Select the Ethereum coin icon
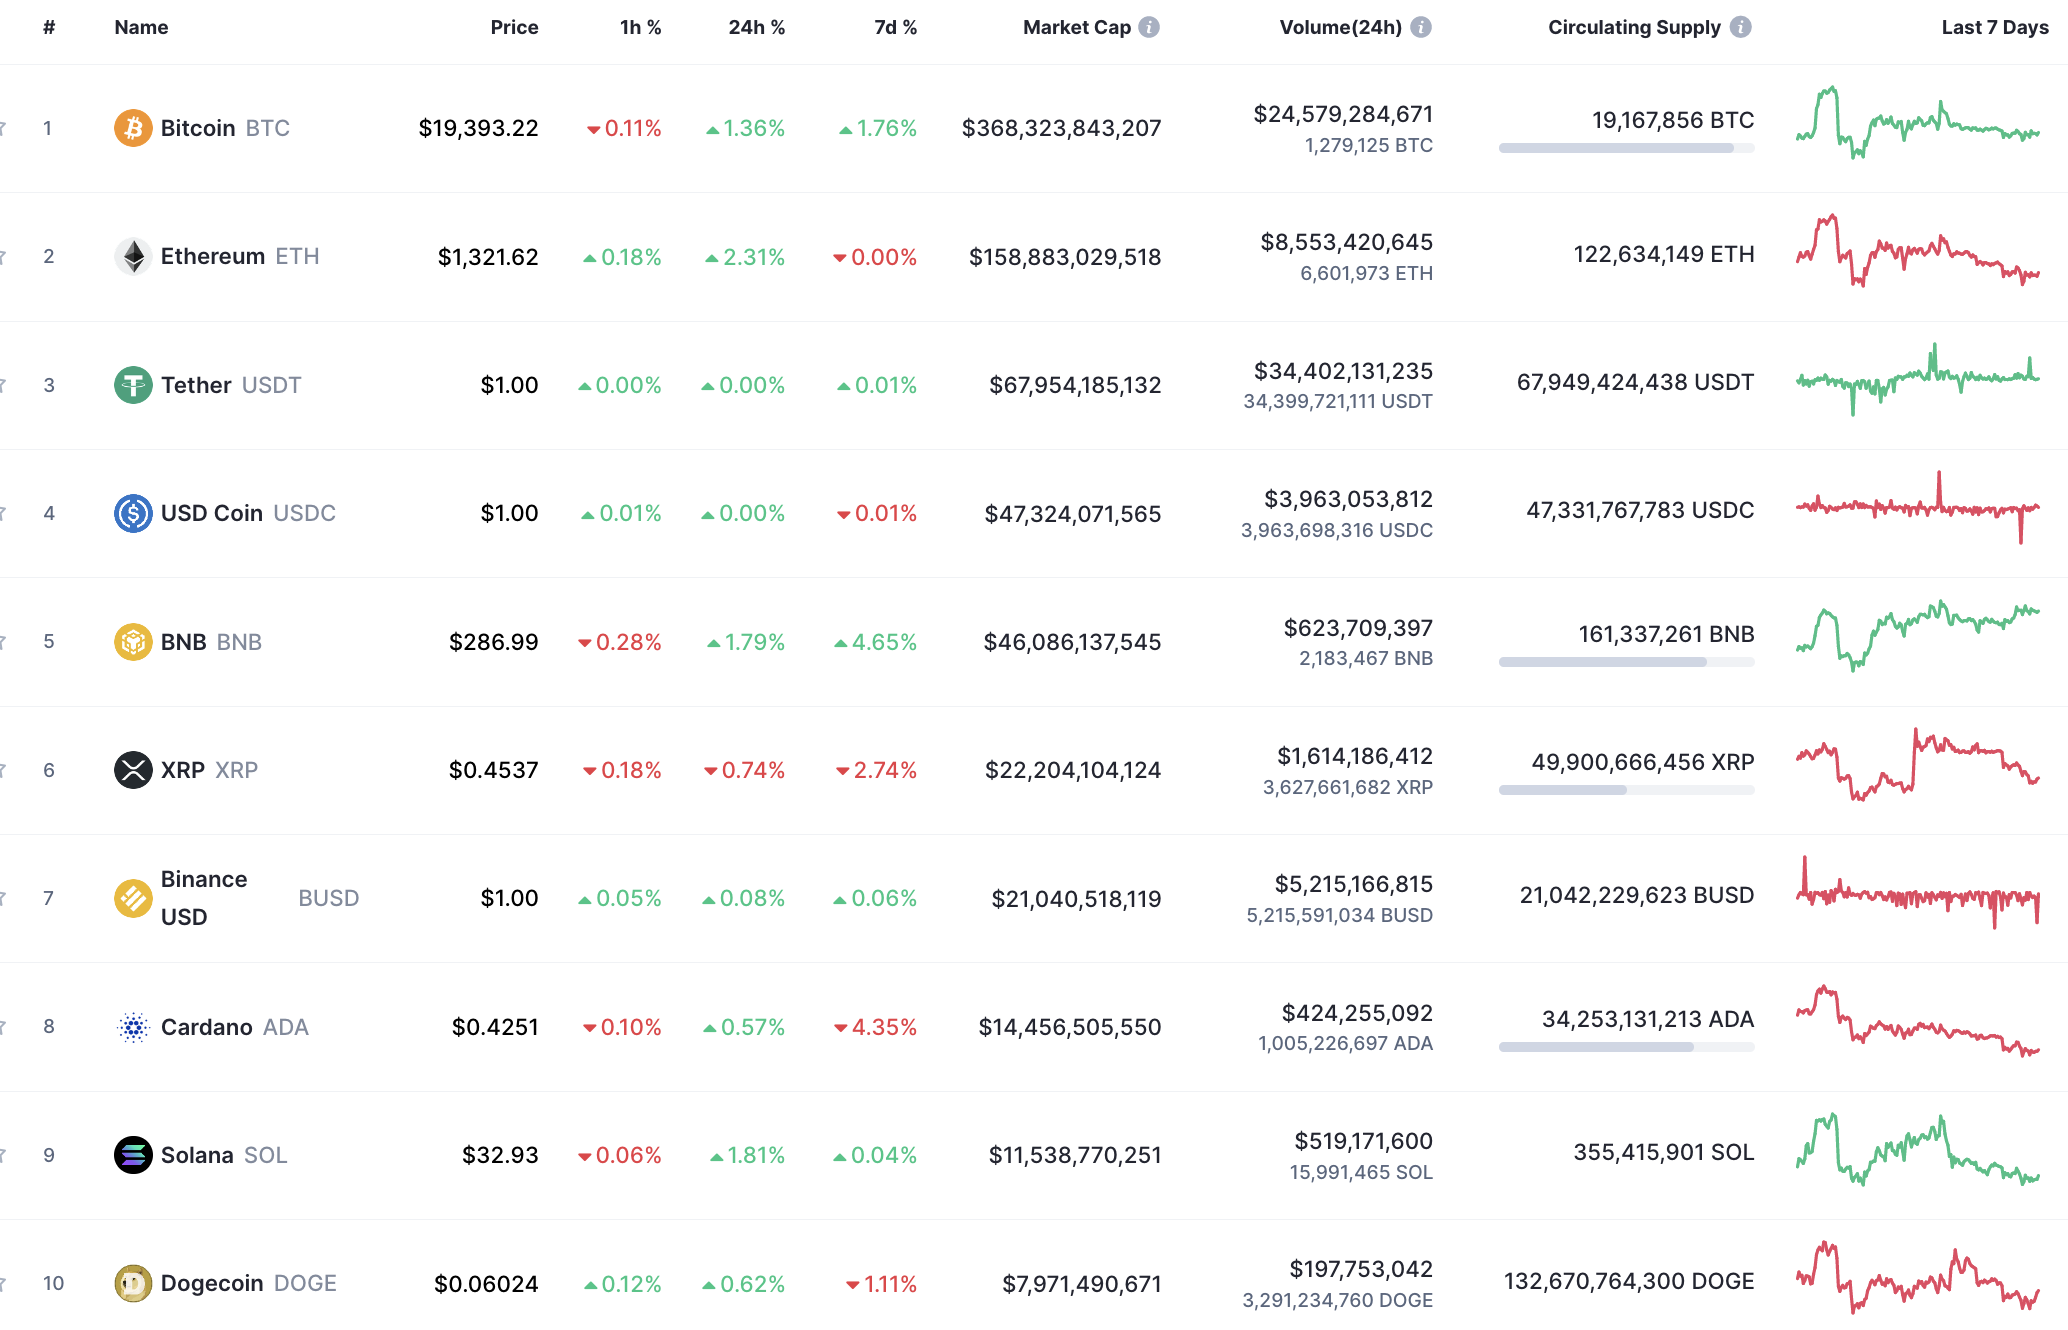The width and height of the screenshot is (2068, 1330). click(x=133, y=256)
